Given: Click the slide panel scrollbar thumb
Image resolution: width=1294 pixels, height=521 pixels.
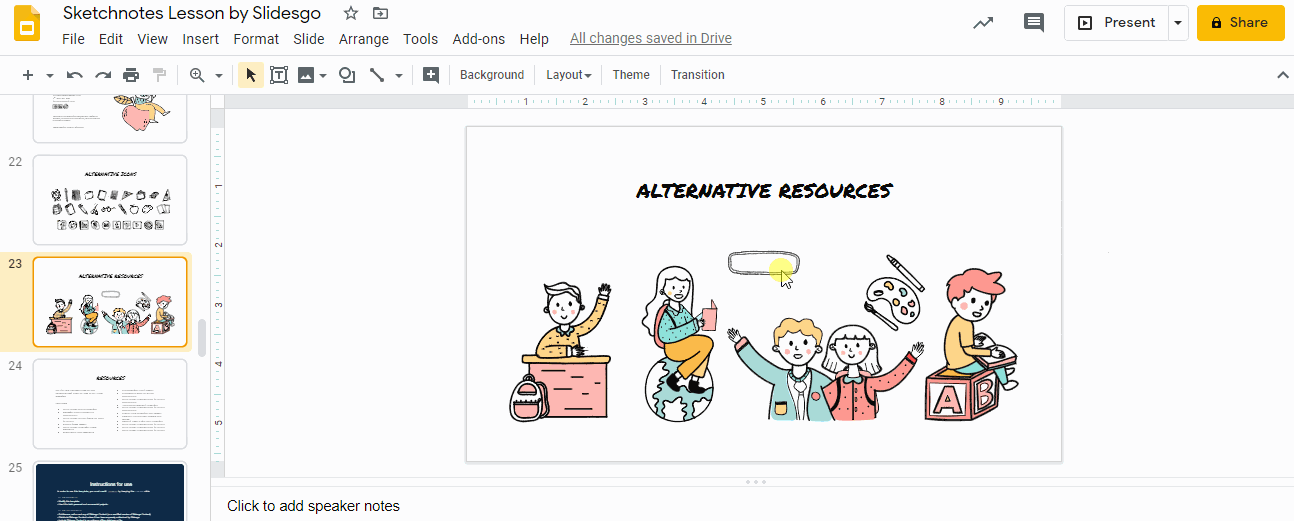Looking at the screenshot, I should pos(202,338).
